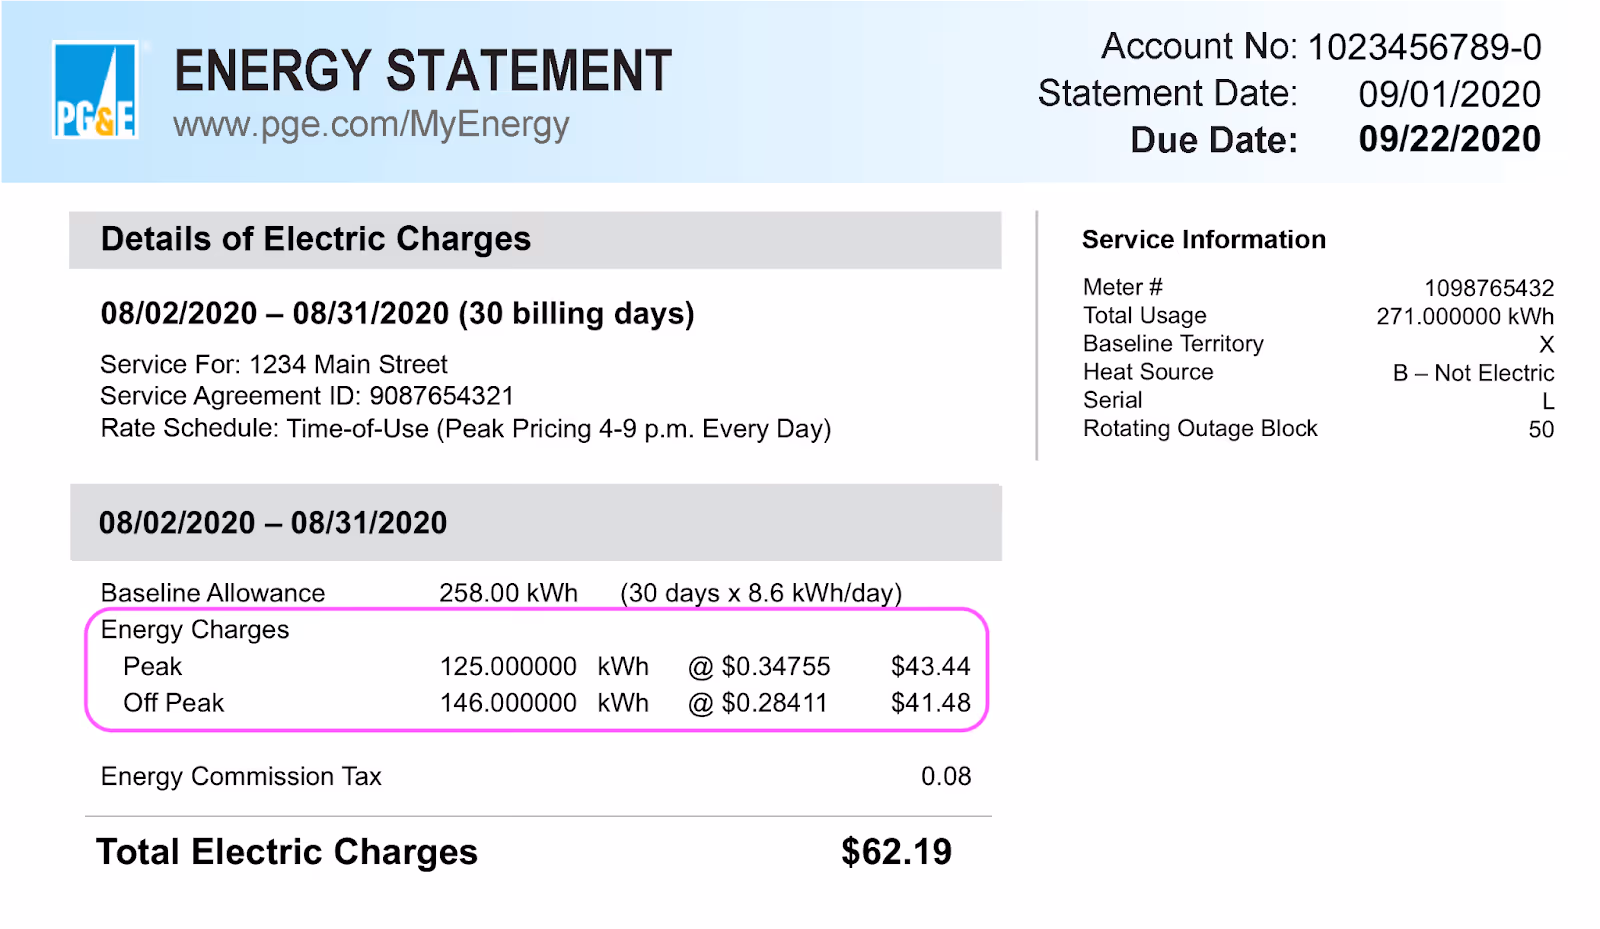Click the gray 08/02/2020 – 08/31/2020 section bar

tap(536, 523)
